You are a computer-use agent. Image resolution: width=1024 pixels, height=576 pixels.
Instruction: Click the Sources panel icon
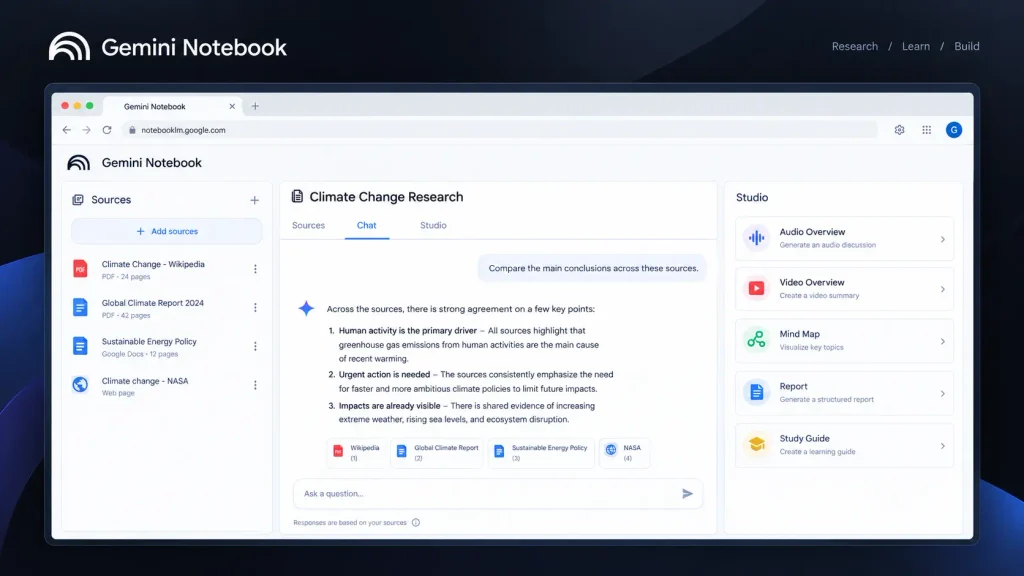[x=78, y=200]
